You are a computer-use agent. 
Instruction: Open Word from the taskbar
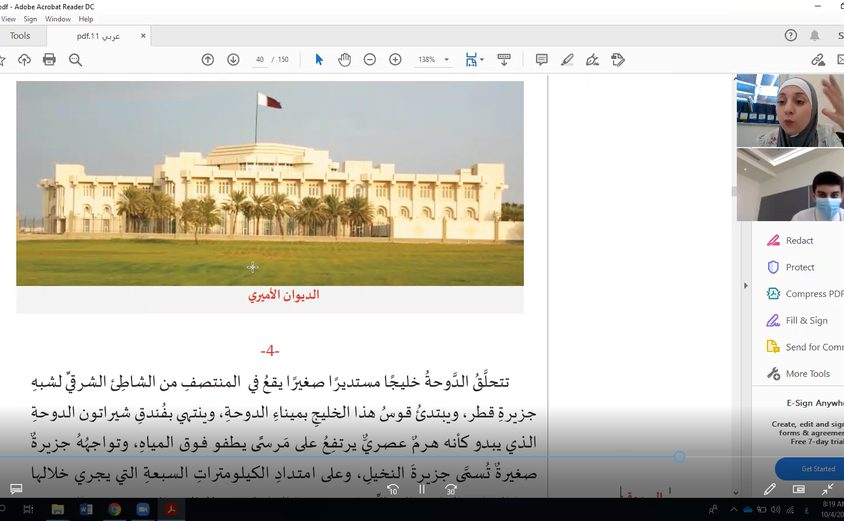point(86,509)
